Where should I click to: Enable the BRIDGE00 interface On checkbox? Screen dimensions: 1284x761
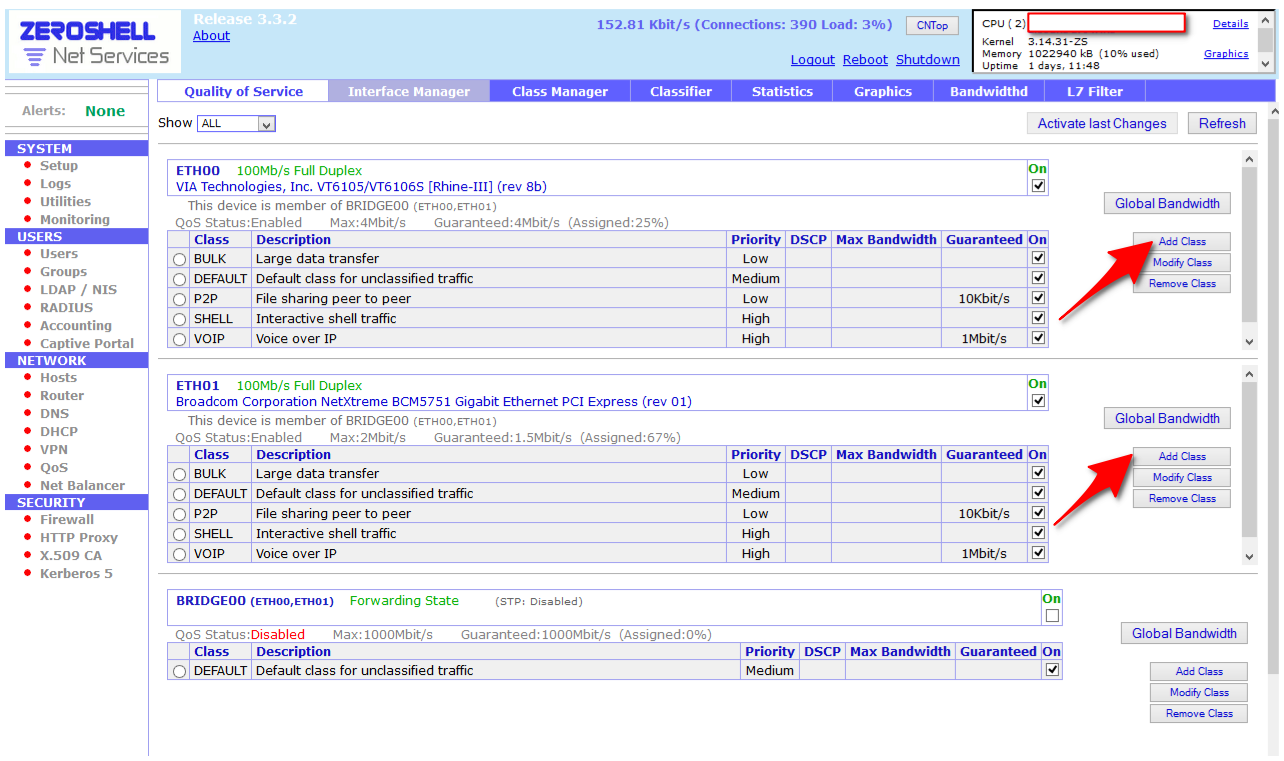click(x=1052, y=616)
